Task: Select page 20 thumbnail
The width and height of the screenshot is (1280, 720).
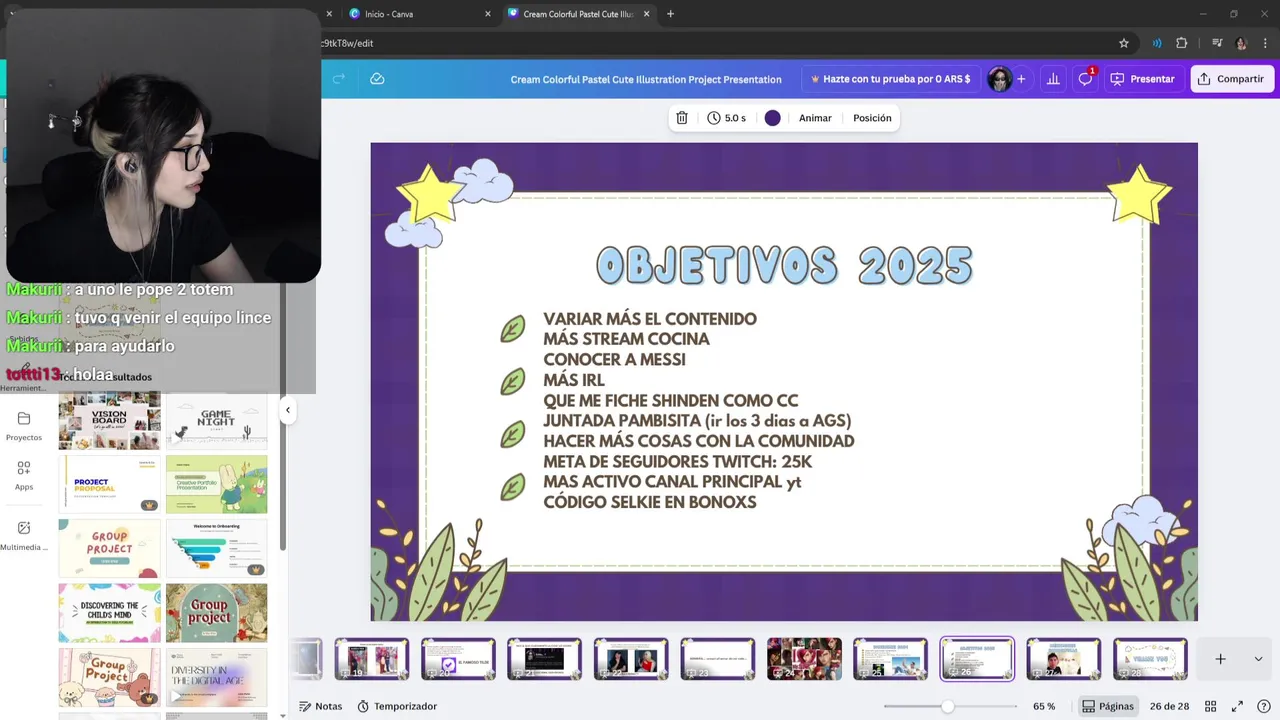Action: coord(458,659)
